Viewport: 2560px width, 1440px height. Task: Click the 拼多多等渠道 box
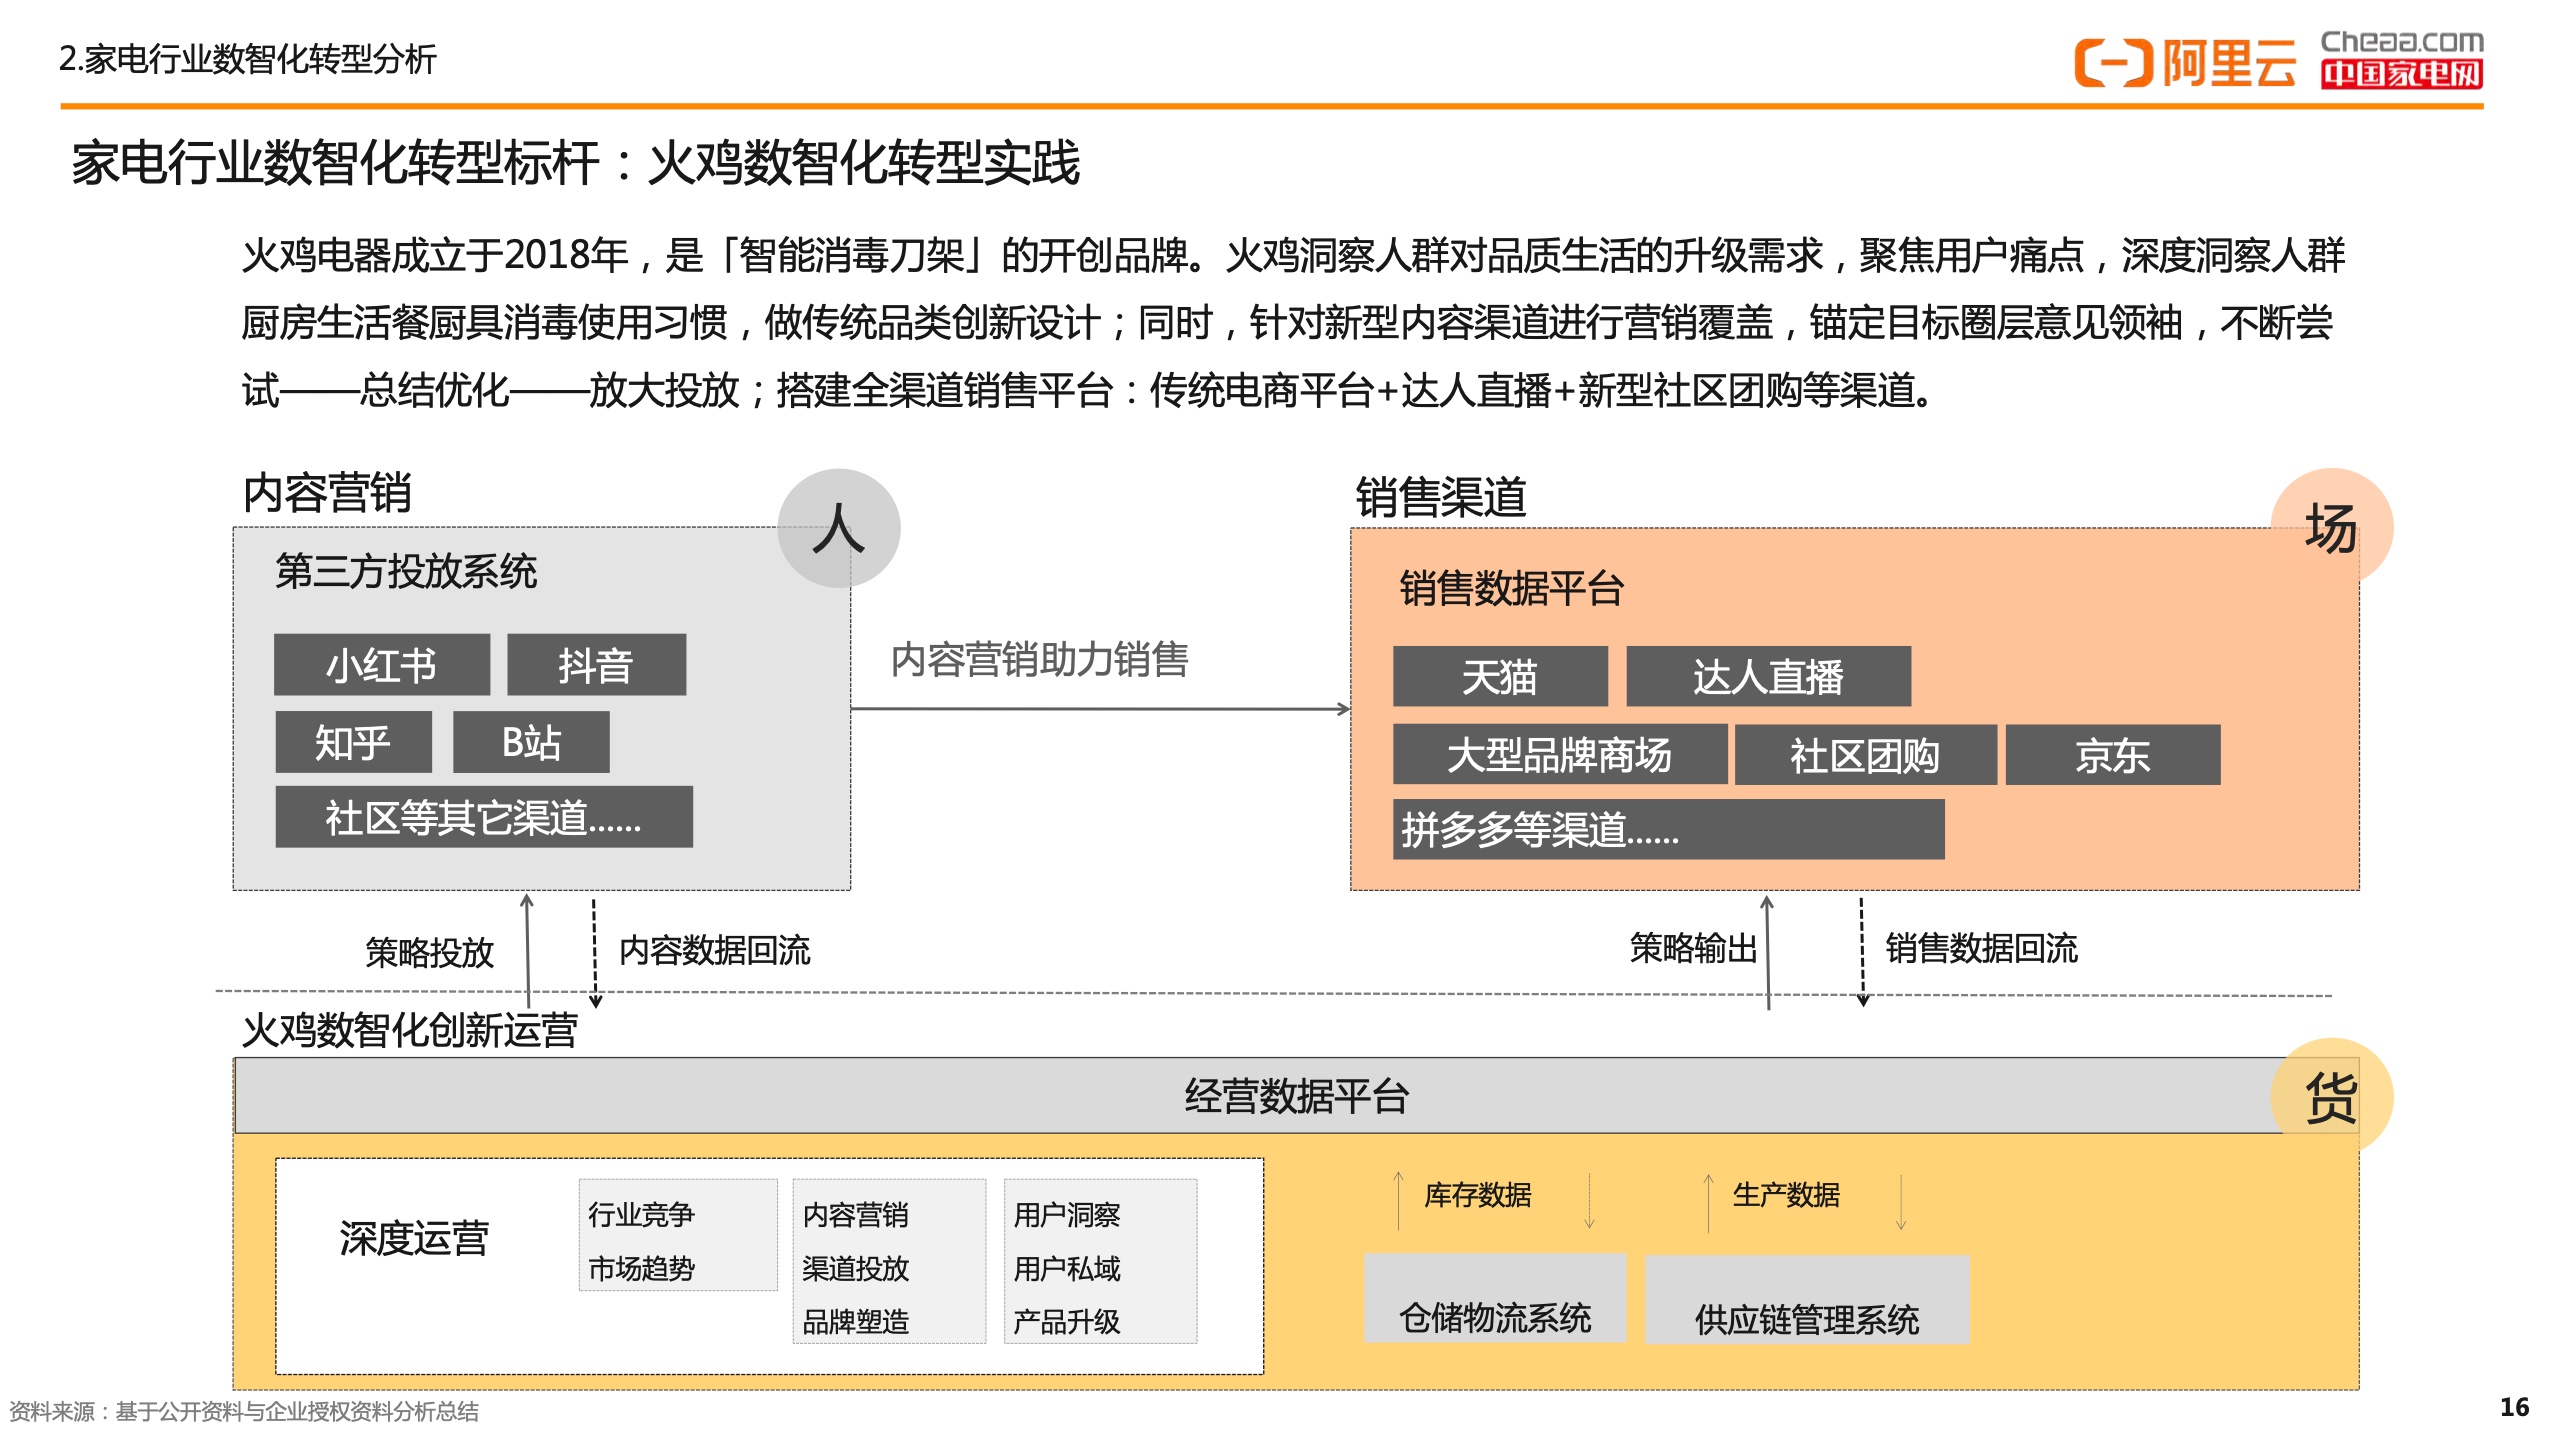[1668, 829]
